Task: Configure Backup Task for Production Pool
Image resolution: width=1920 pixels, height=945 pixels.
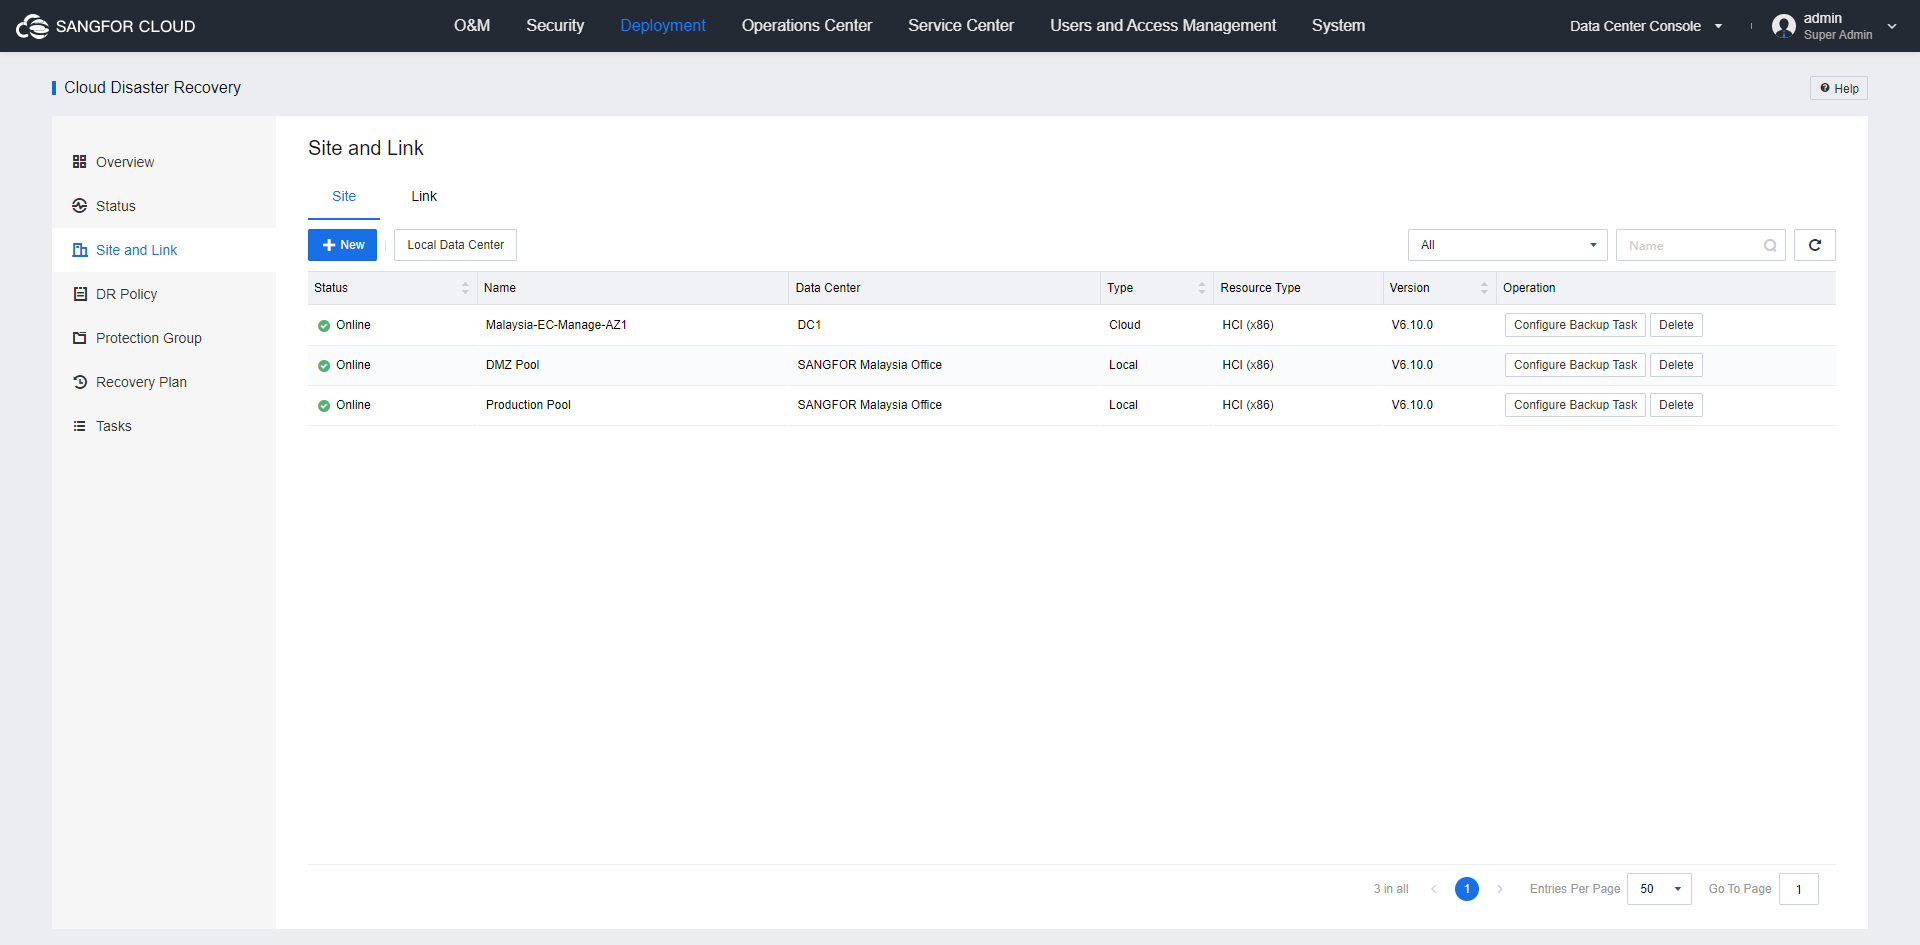Action: (1575, 405)
